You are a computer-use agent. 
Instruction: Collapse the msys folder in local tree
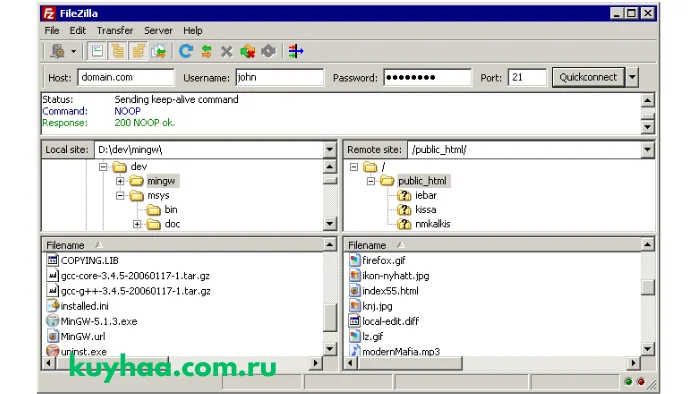point(120,195)
